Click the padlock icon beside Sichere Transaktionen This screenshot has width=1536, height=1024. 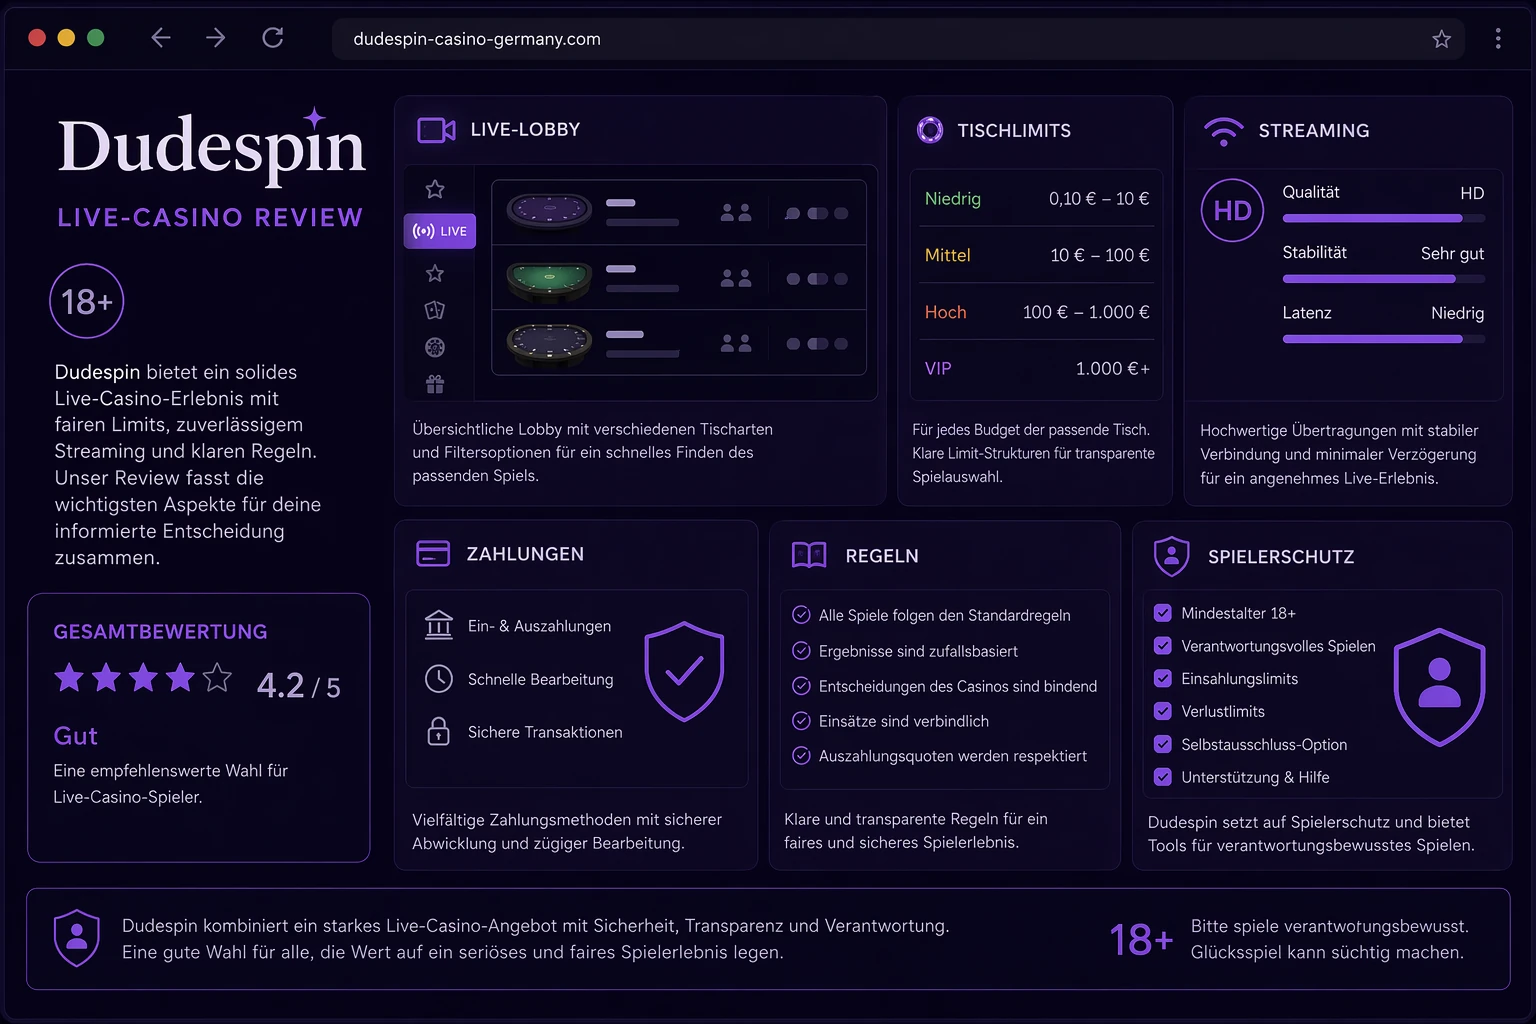[x=439, y=731]
